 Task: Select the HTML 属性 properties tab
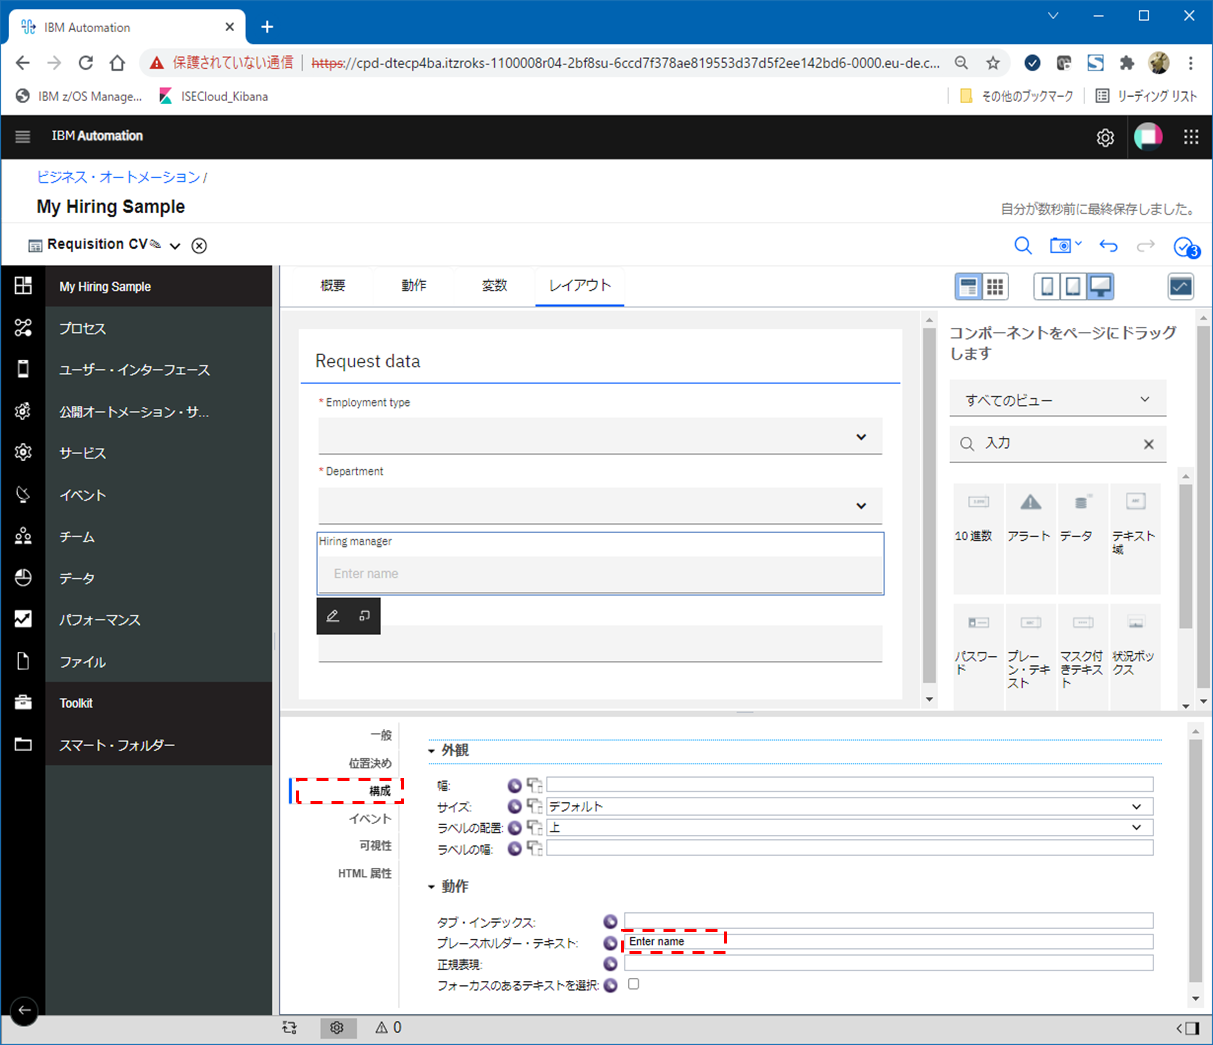tap(365, 874)
